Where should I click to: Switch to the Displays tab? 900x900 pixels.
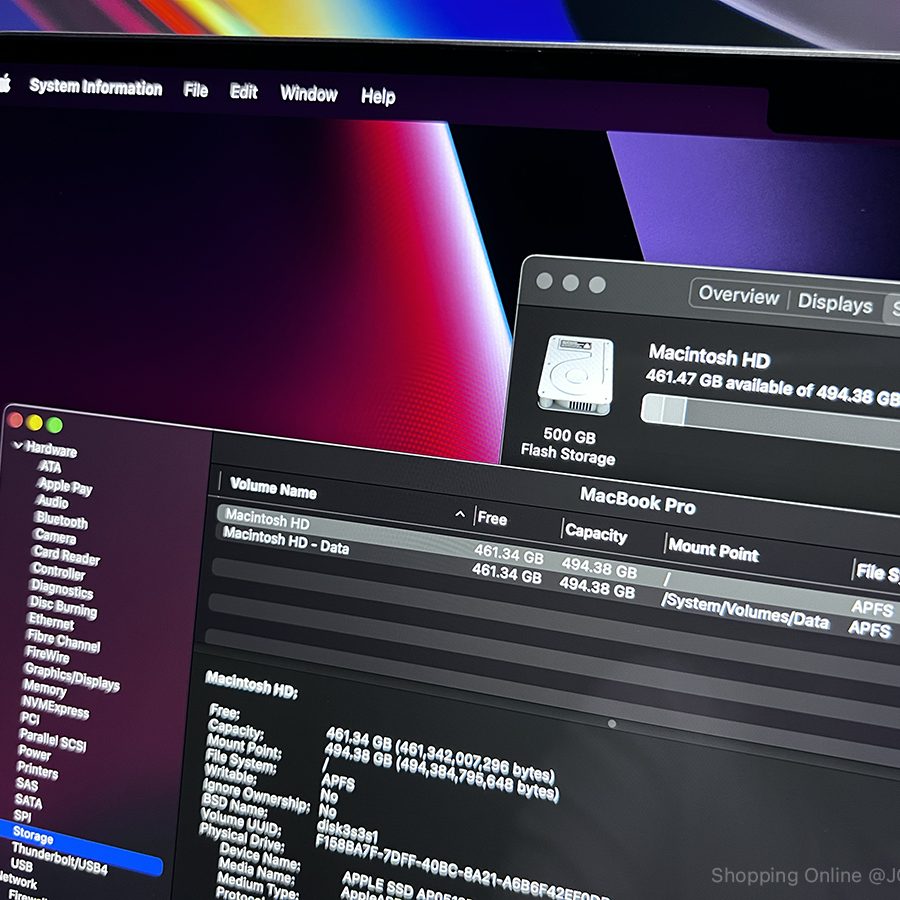835,303
